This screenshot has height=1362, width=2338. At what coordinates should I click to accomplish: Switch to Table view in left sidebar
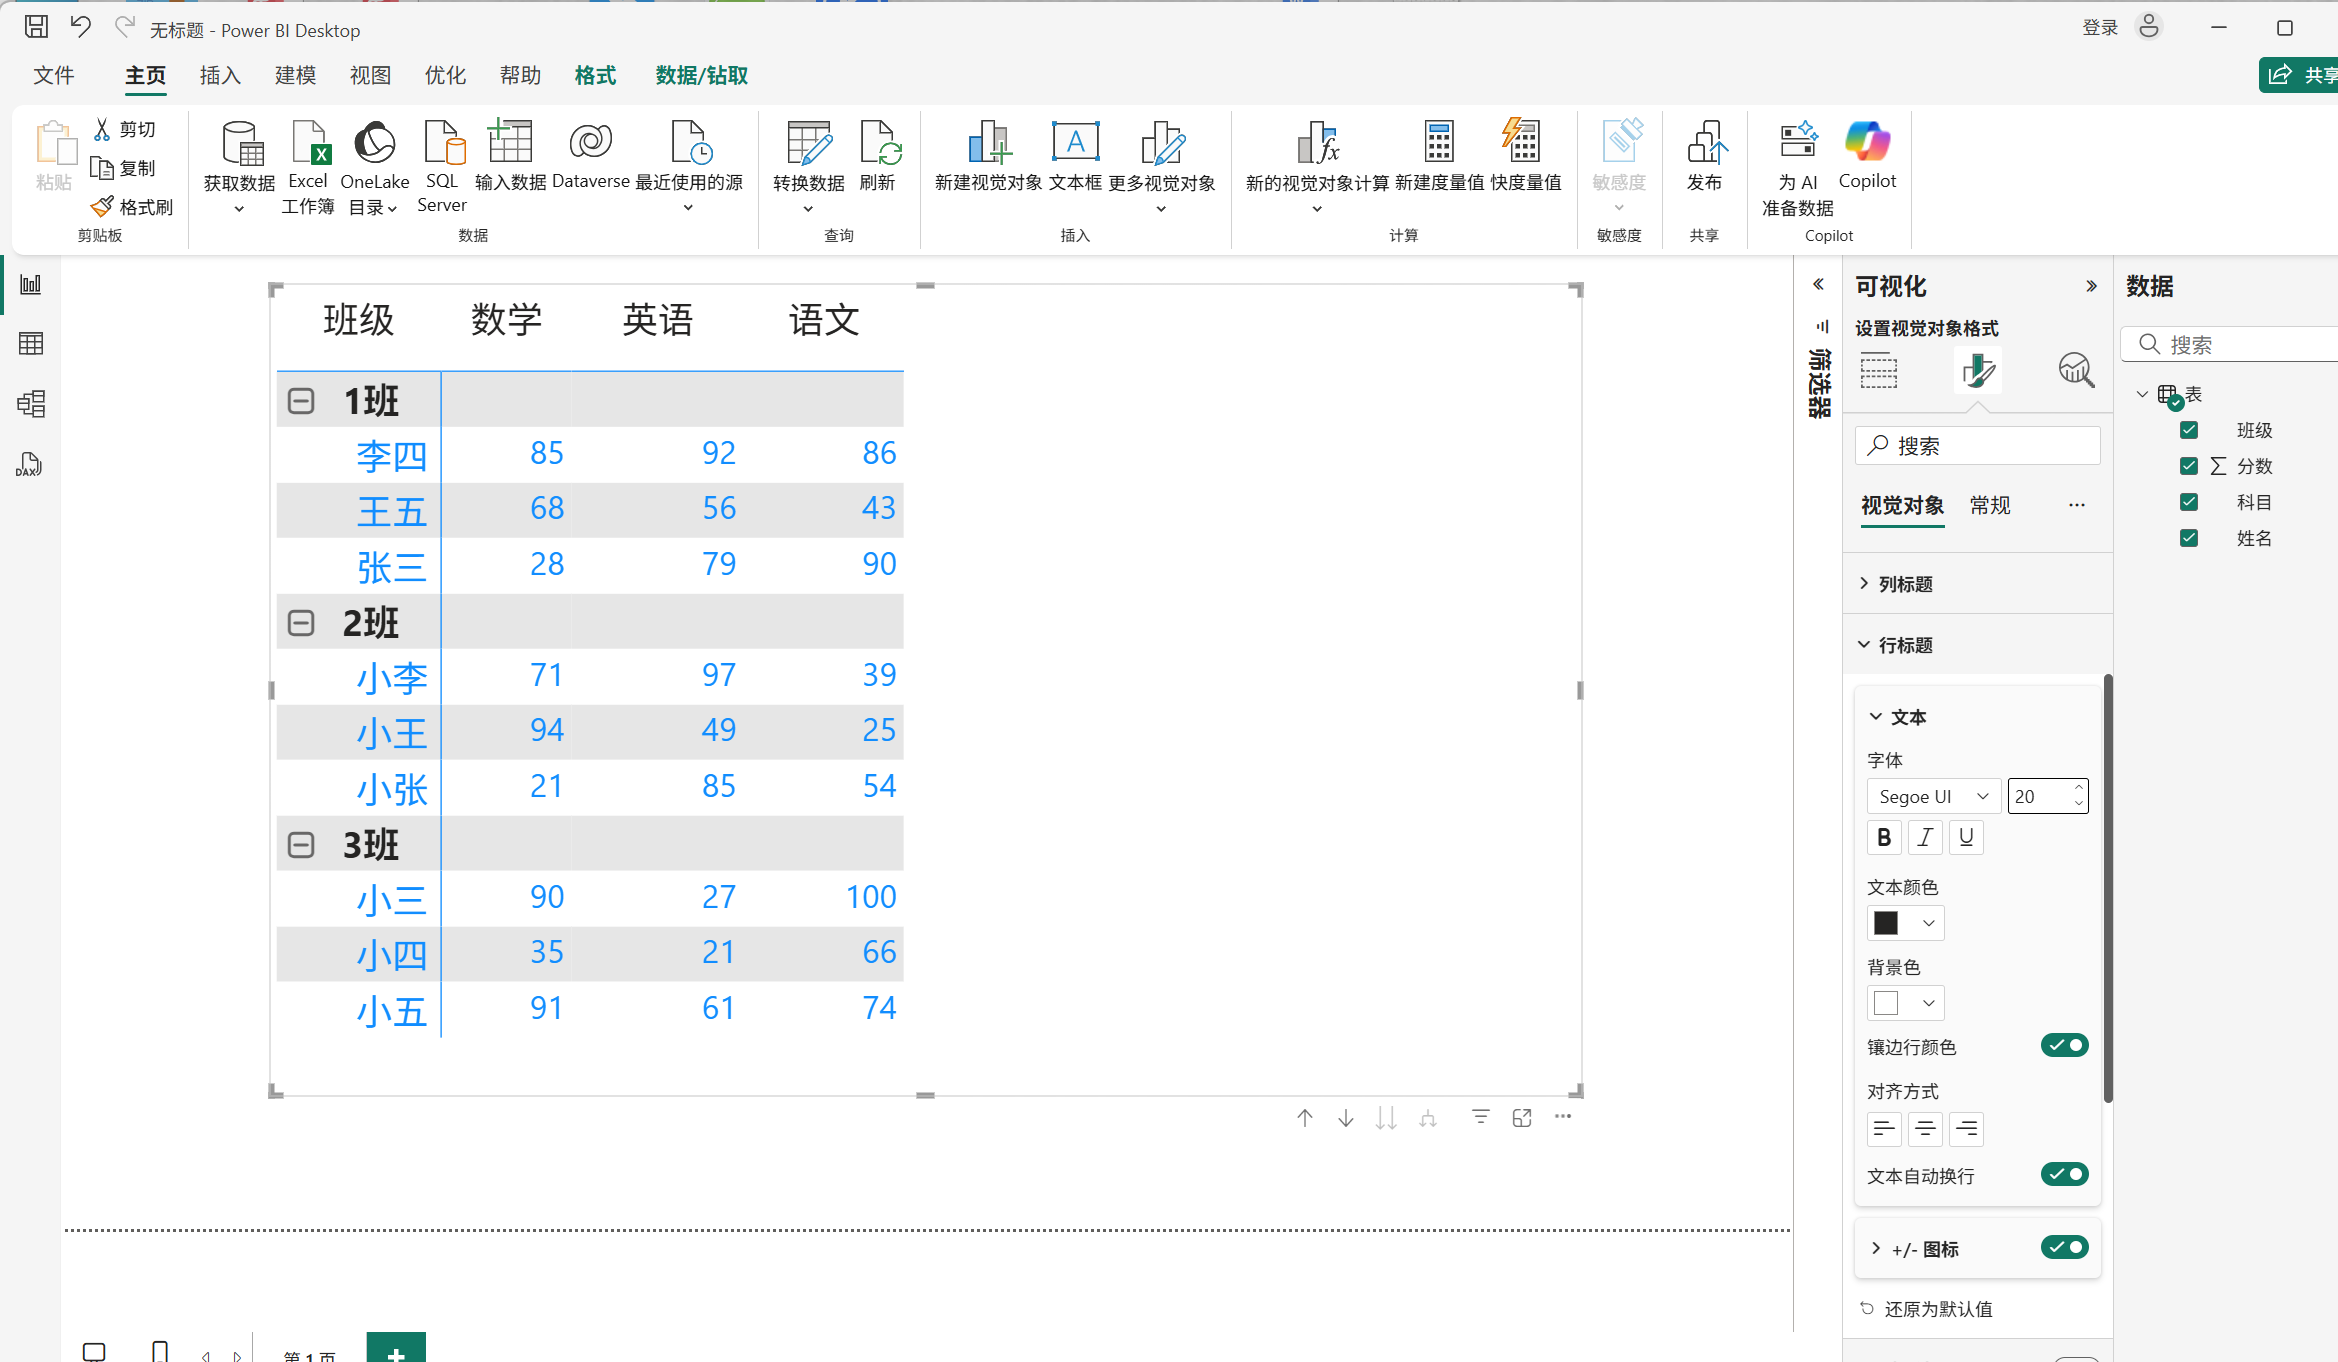point(31,344)
